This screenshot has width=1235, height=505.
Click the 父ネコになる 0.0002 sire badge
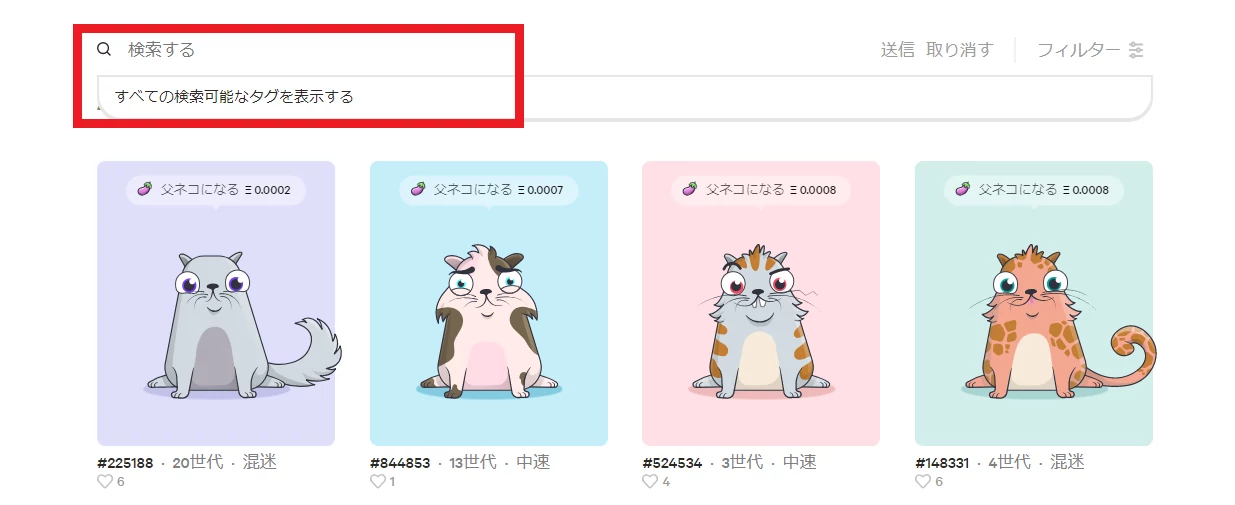pos(216,190)
